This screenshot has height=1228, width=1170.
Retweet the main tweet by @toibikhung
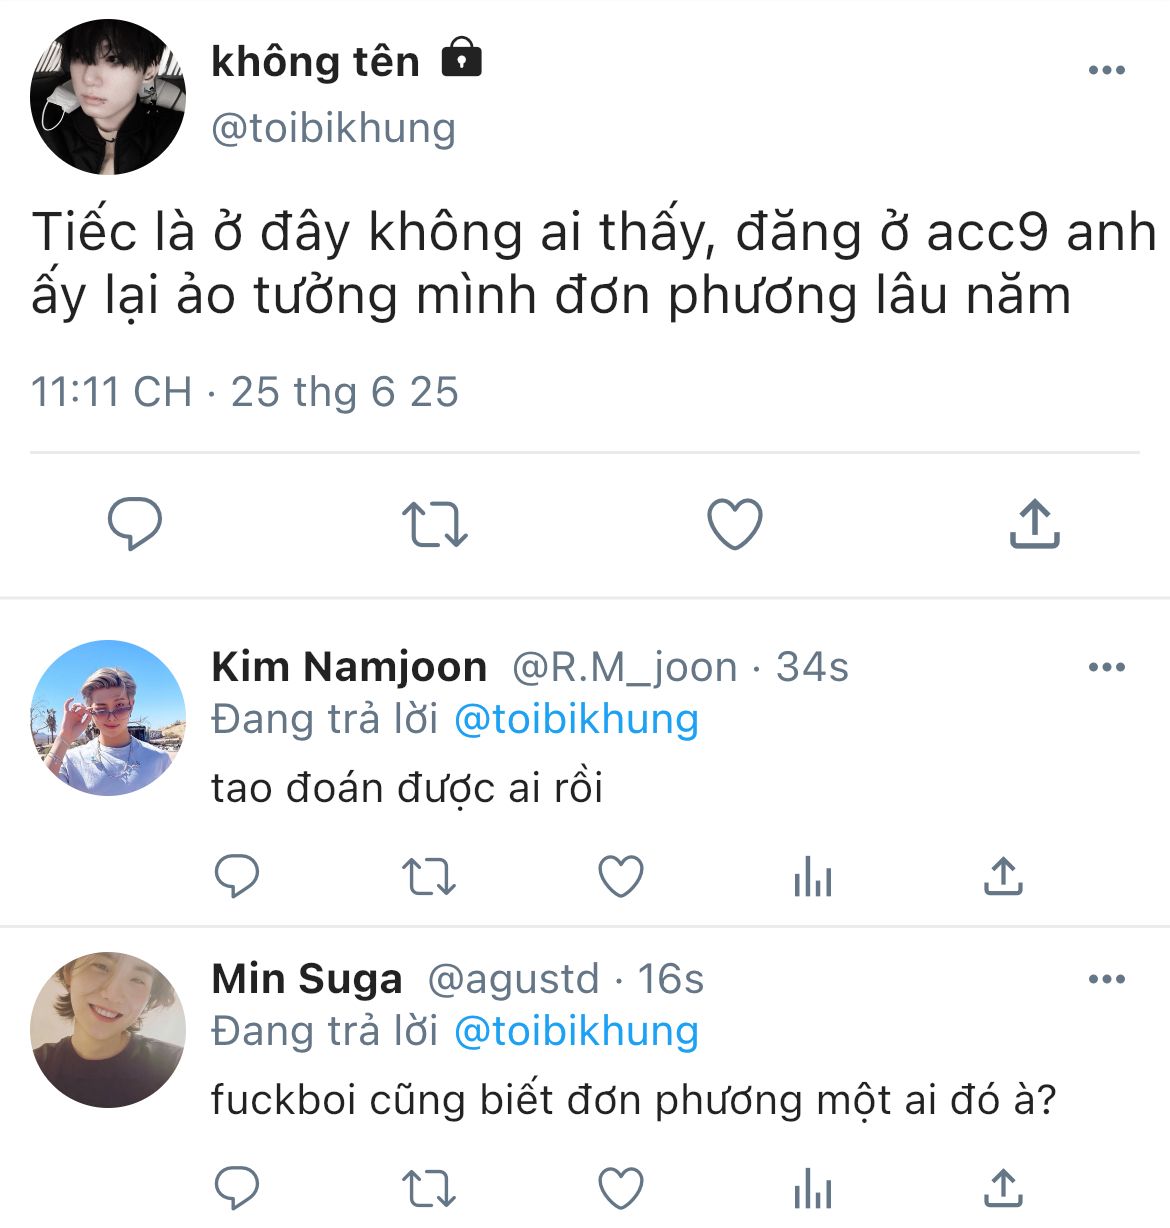(434, 523)
